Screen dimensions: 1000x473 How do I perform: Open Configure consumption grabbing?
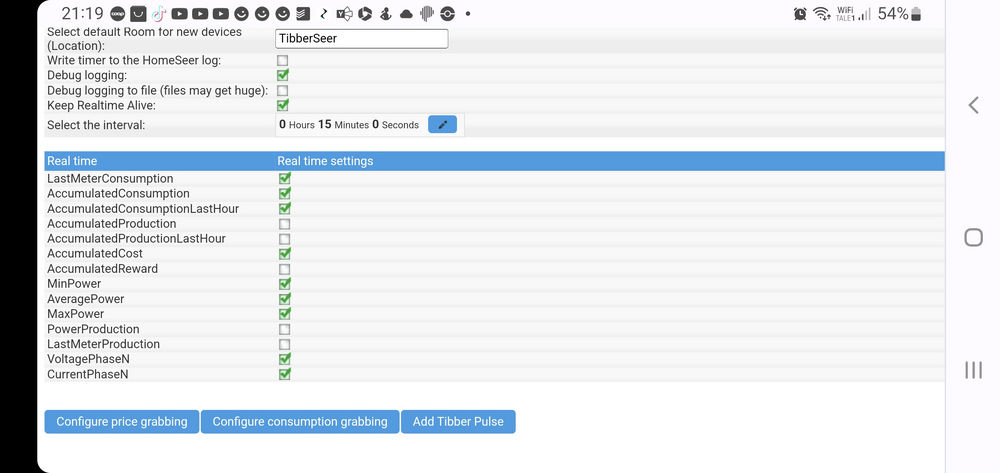tap(300, 422)
